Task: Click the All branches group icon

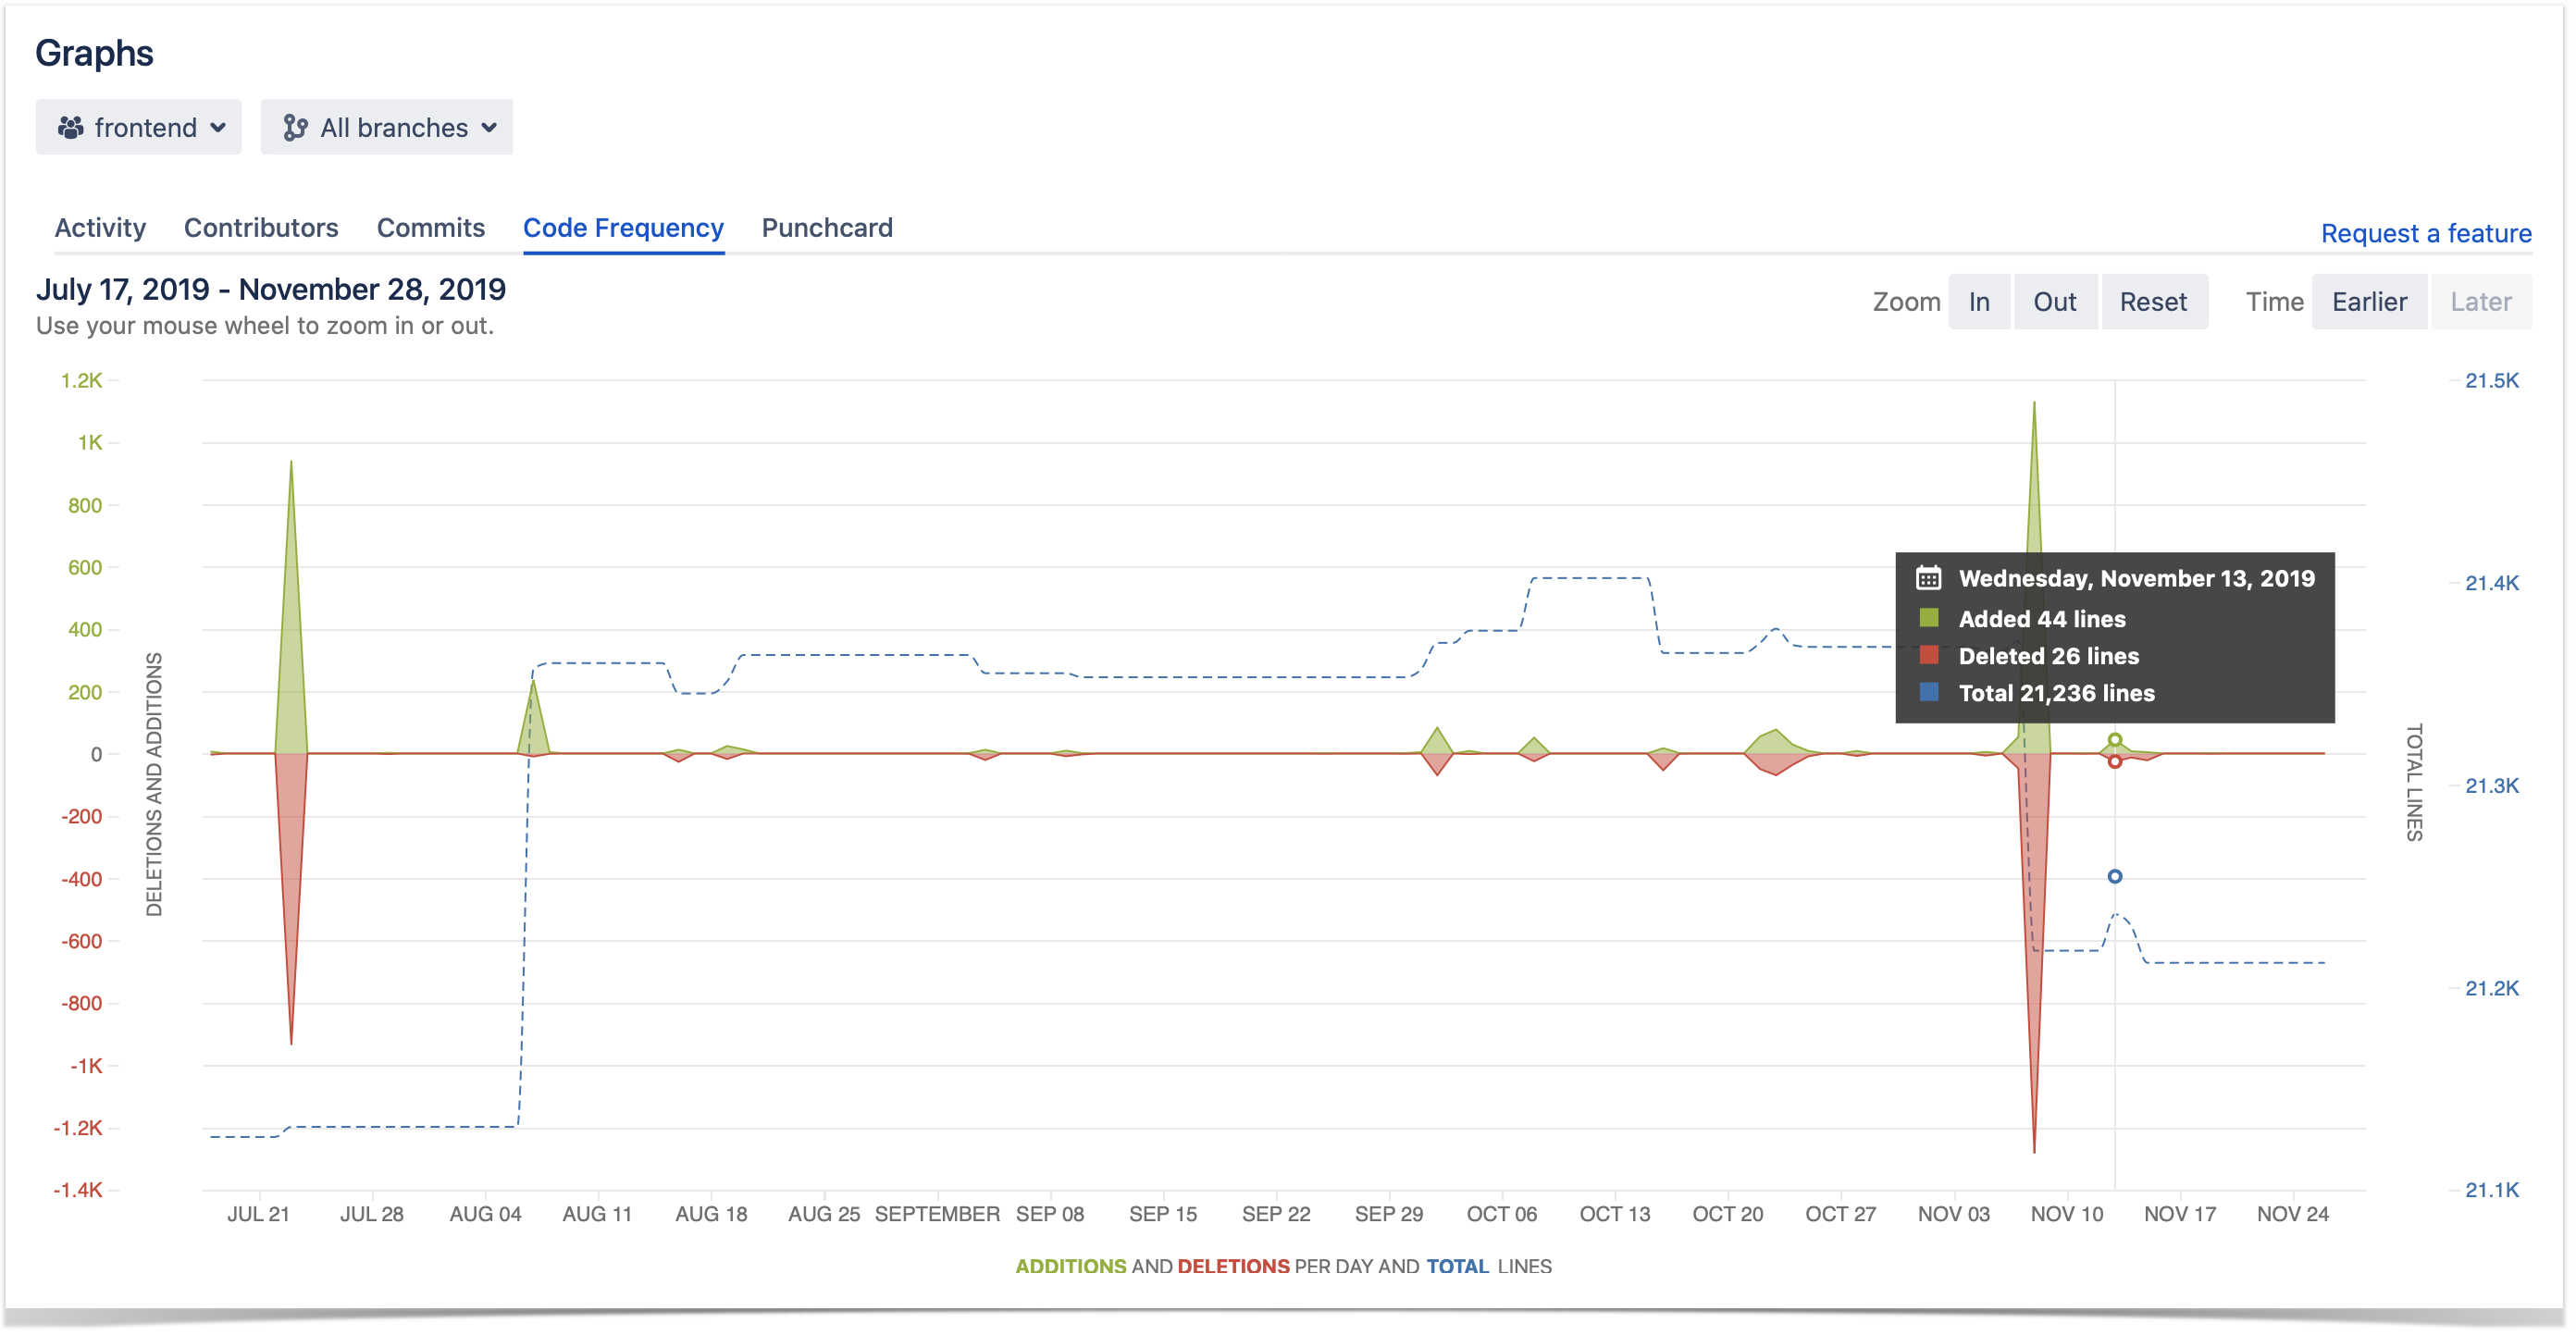Action: click(298, 126)
